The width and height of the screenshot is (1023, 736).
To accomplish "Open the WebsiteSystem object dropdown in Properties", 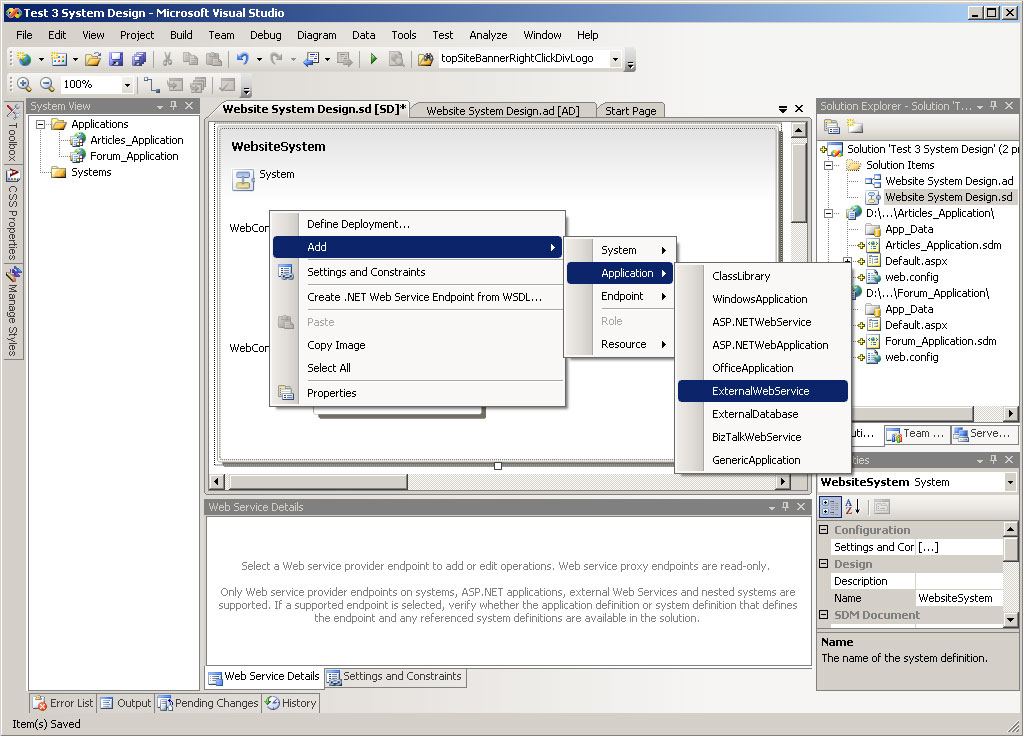I will [1010, 482].
